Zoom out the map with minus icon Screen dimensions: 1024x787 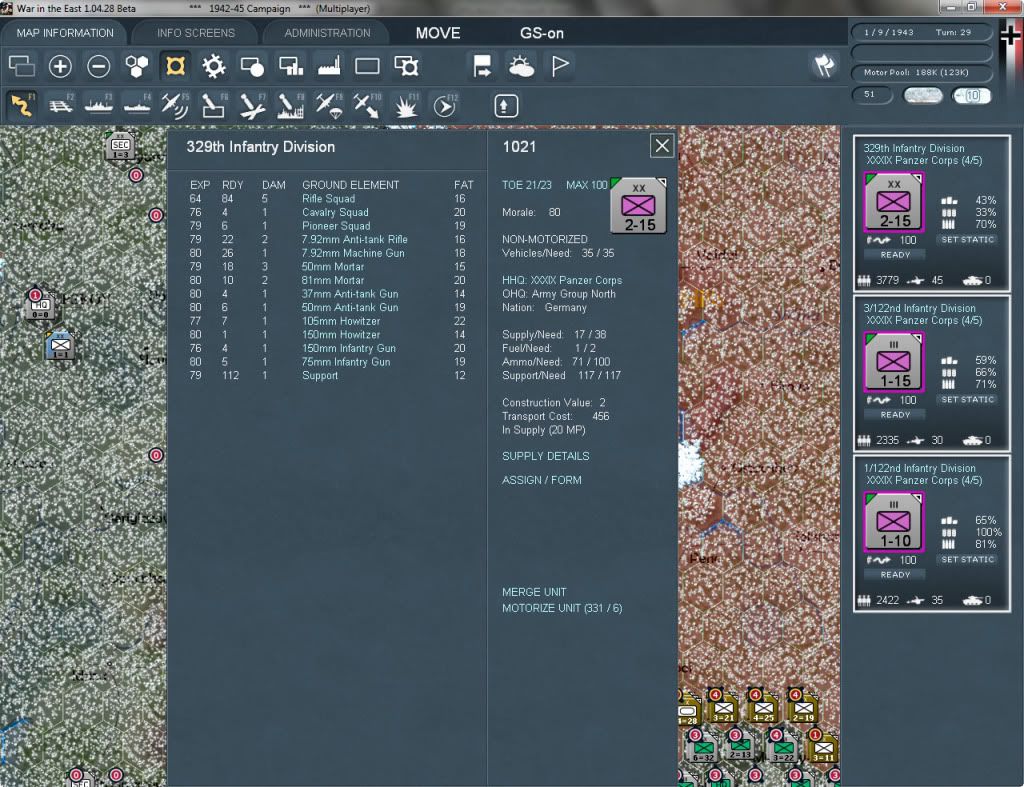tap(99, 66)
